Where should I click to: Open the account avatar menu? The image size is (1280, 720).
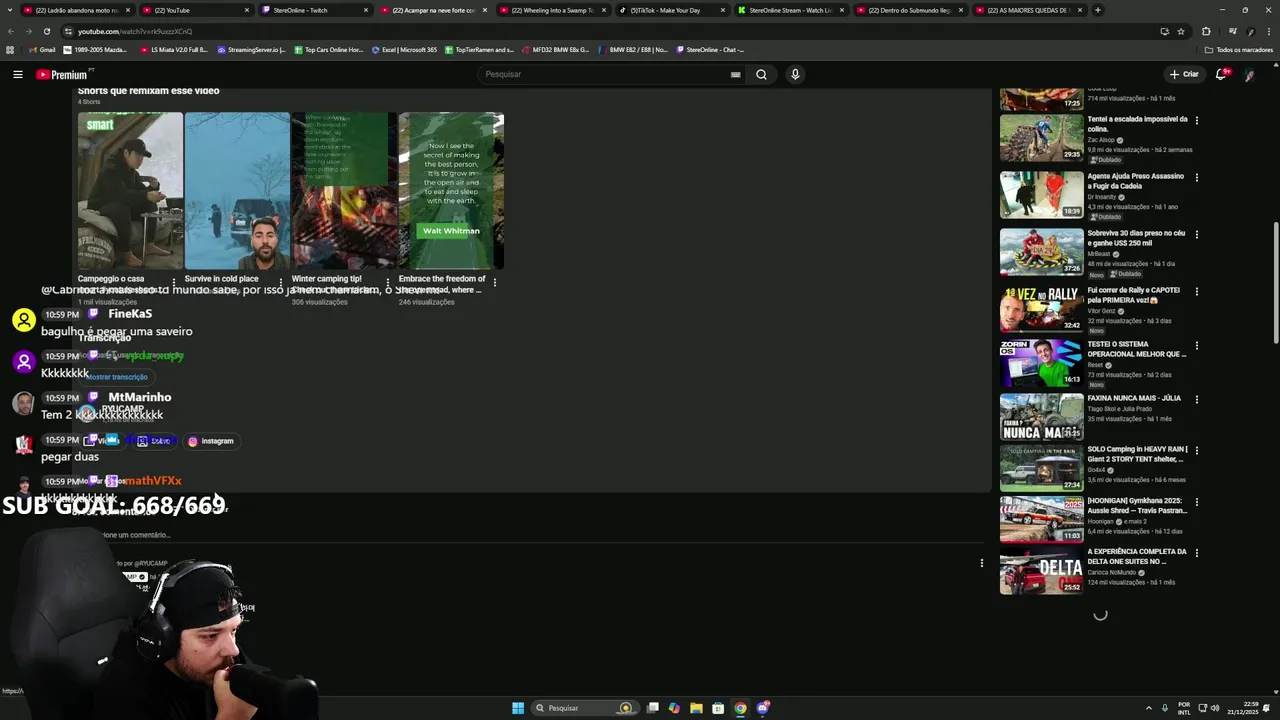point(1250,74)
